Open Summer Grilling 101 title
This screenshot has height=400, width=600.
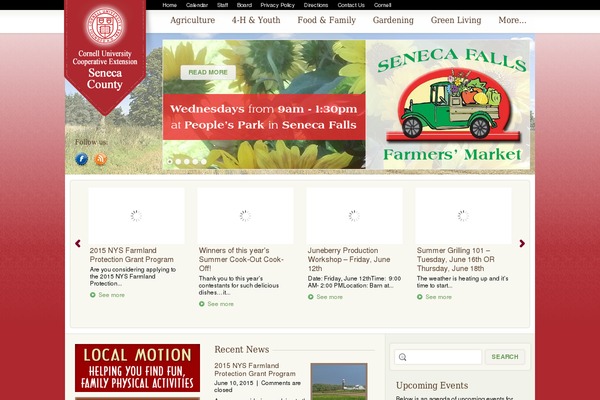(x=456, y=259)
